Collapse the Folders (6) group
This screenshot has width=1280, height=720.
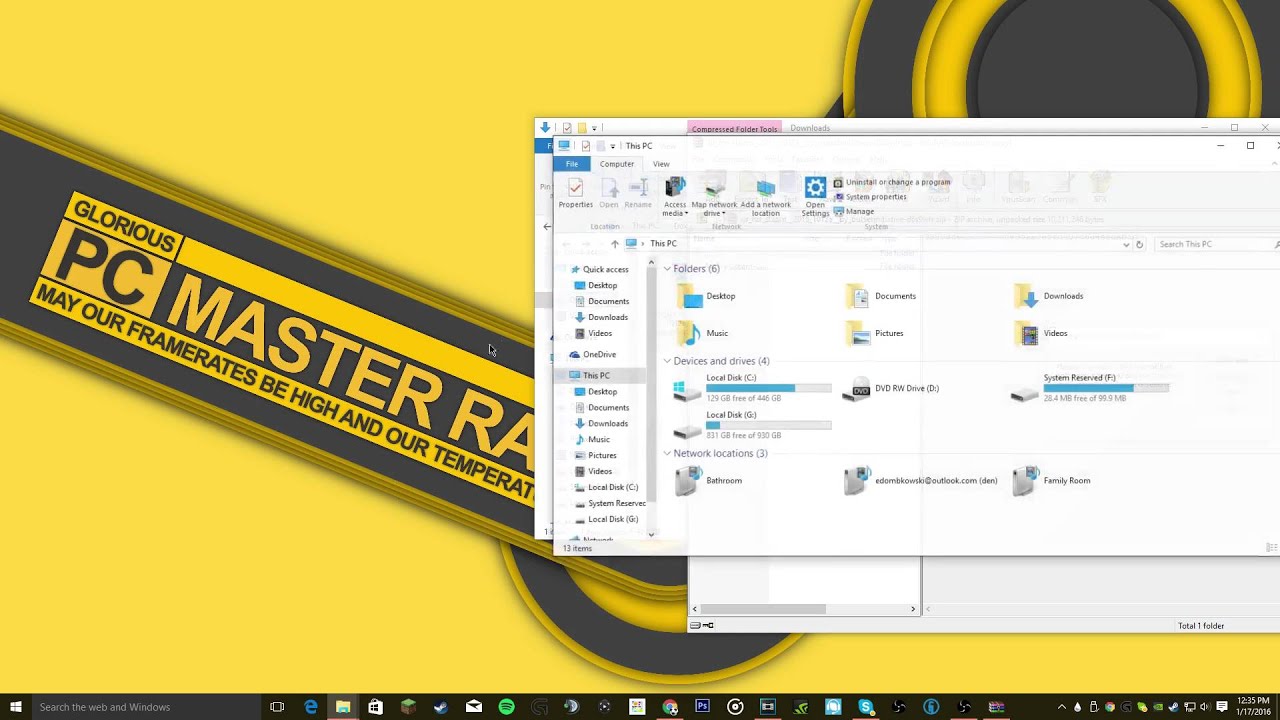tap(667, 269)
